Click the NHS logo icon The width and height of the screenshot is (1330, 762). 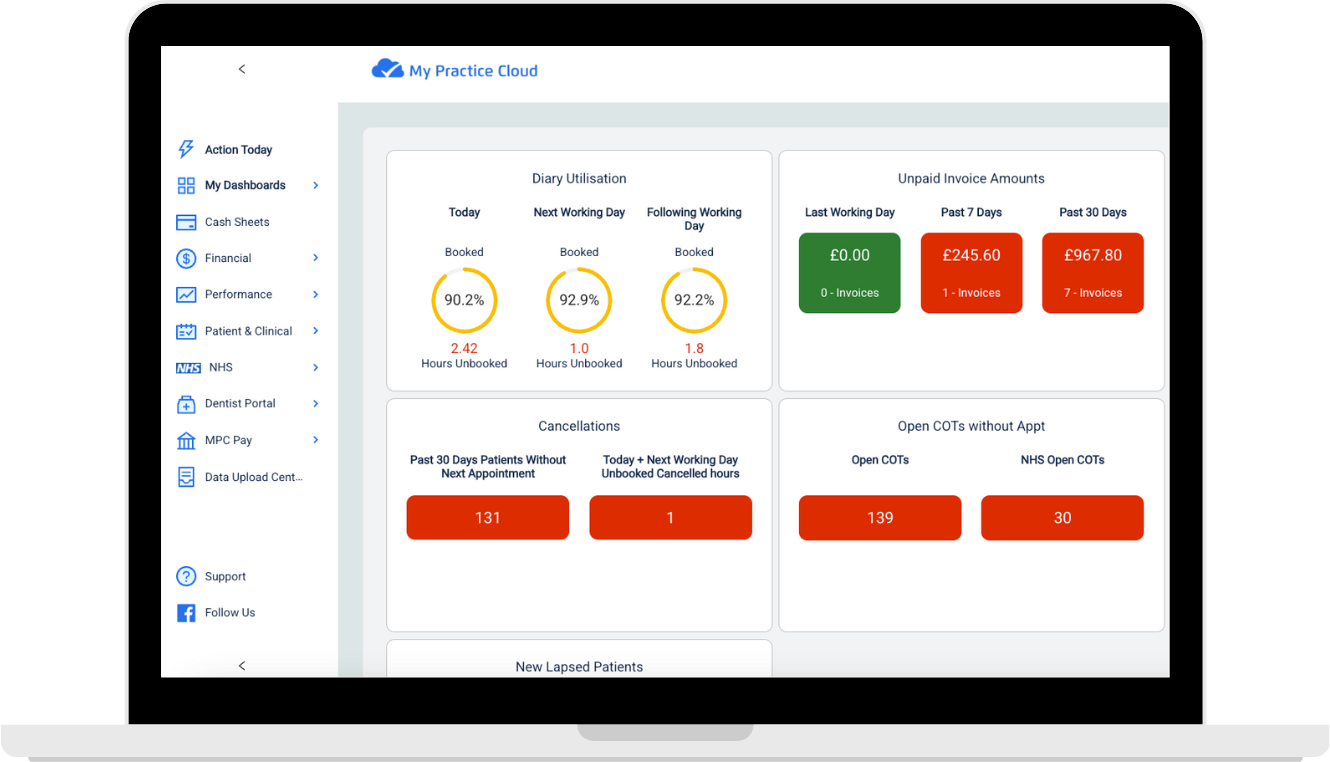[188, 368]
